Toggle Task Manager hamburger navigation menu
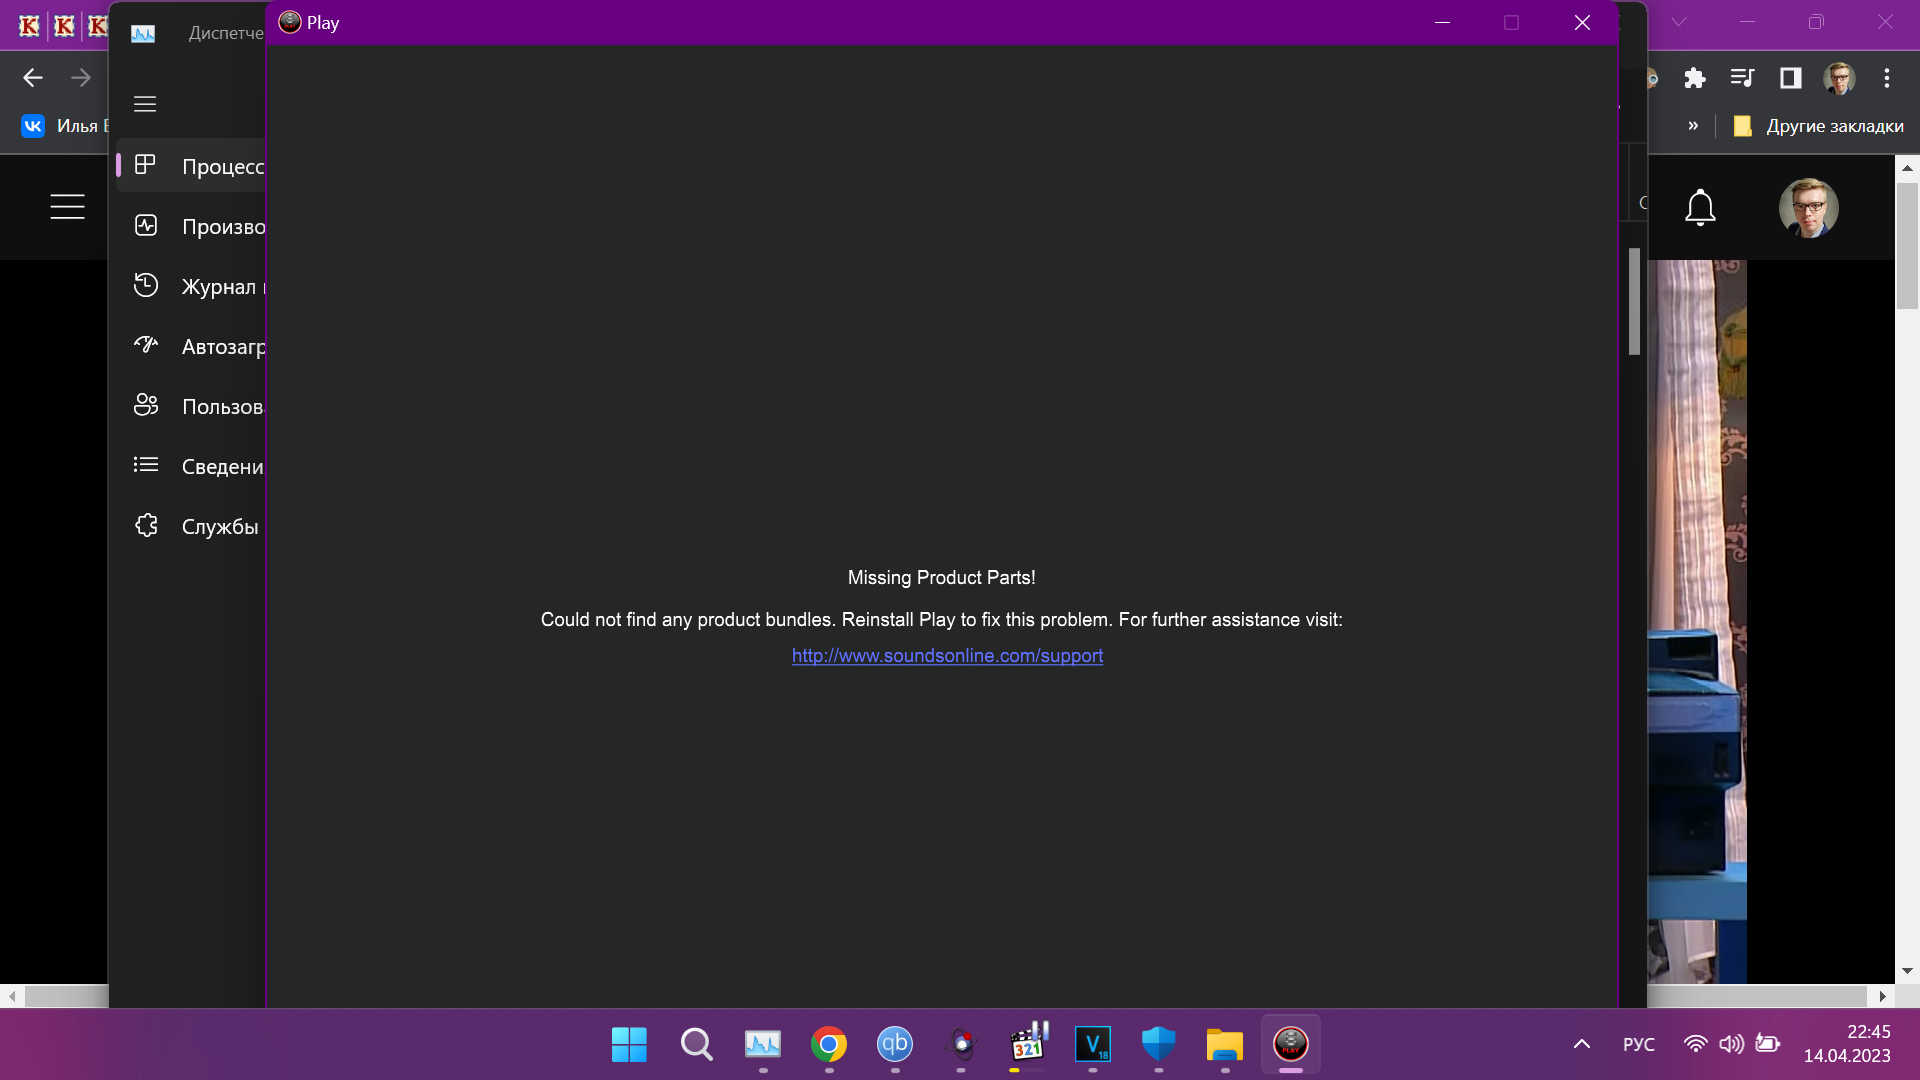This screenshot has width=1920, height=1080. pyautogui.click(x=145, y=104)
